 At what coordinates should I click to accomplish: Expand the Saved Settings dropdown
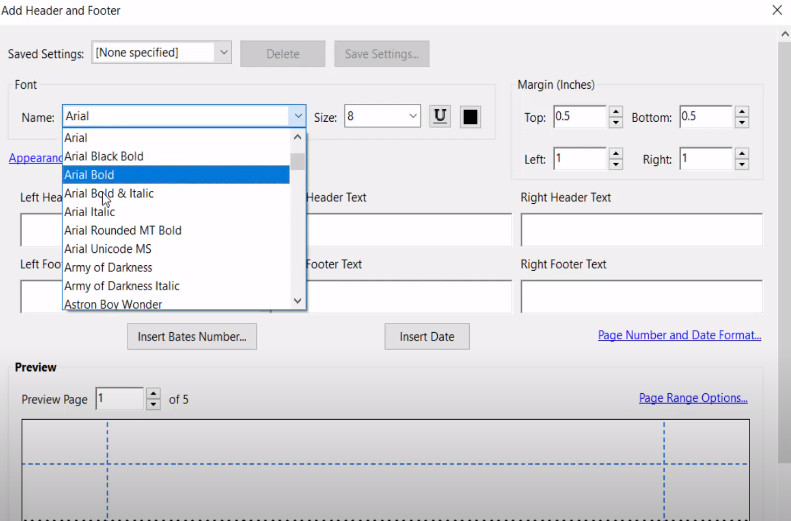[223, 53]
